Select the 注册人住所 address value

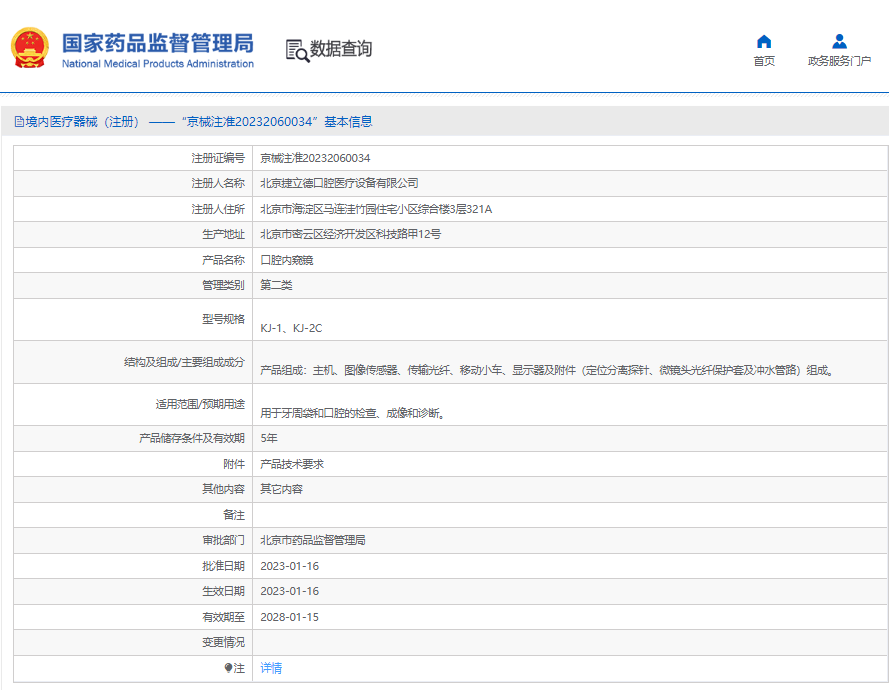tap(376, 209)
